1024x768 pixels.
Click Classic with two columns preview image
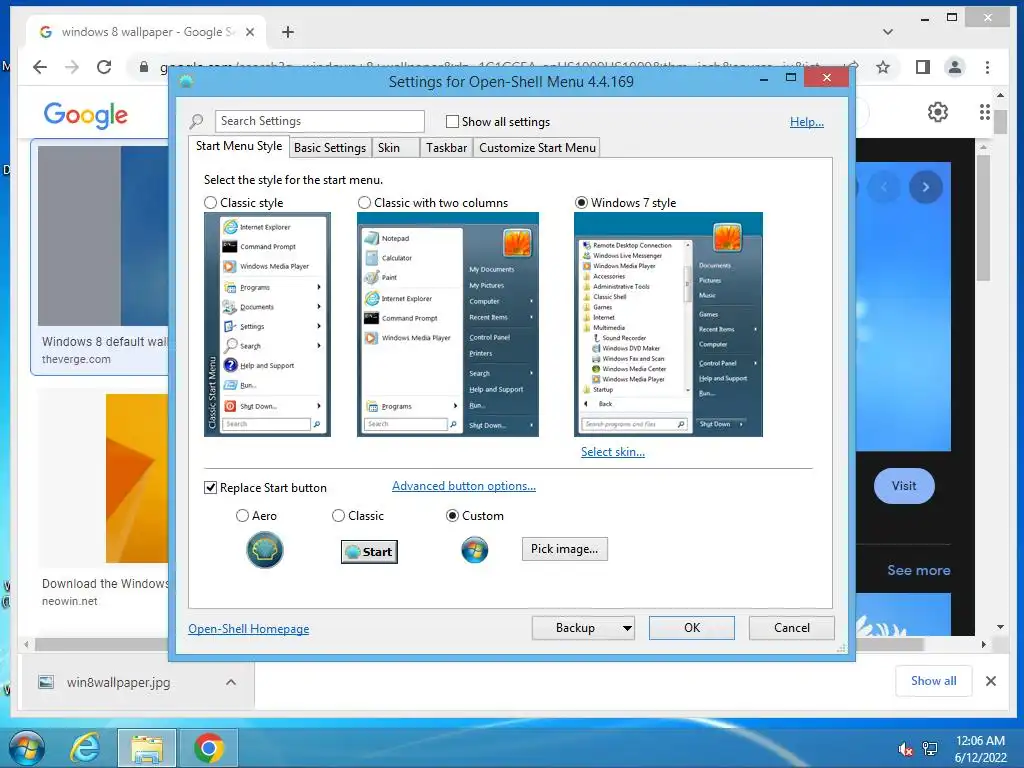click(x=448, y=325)
